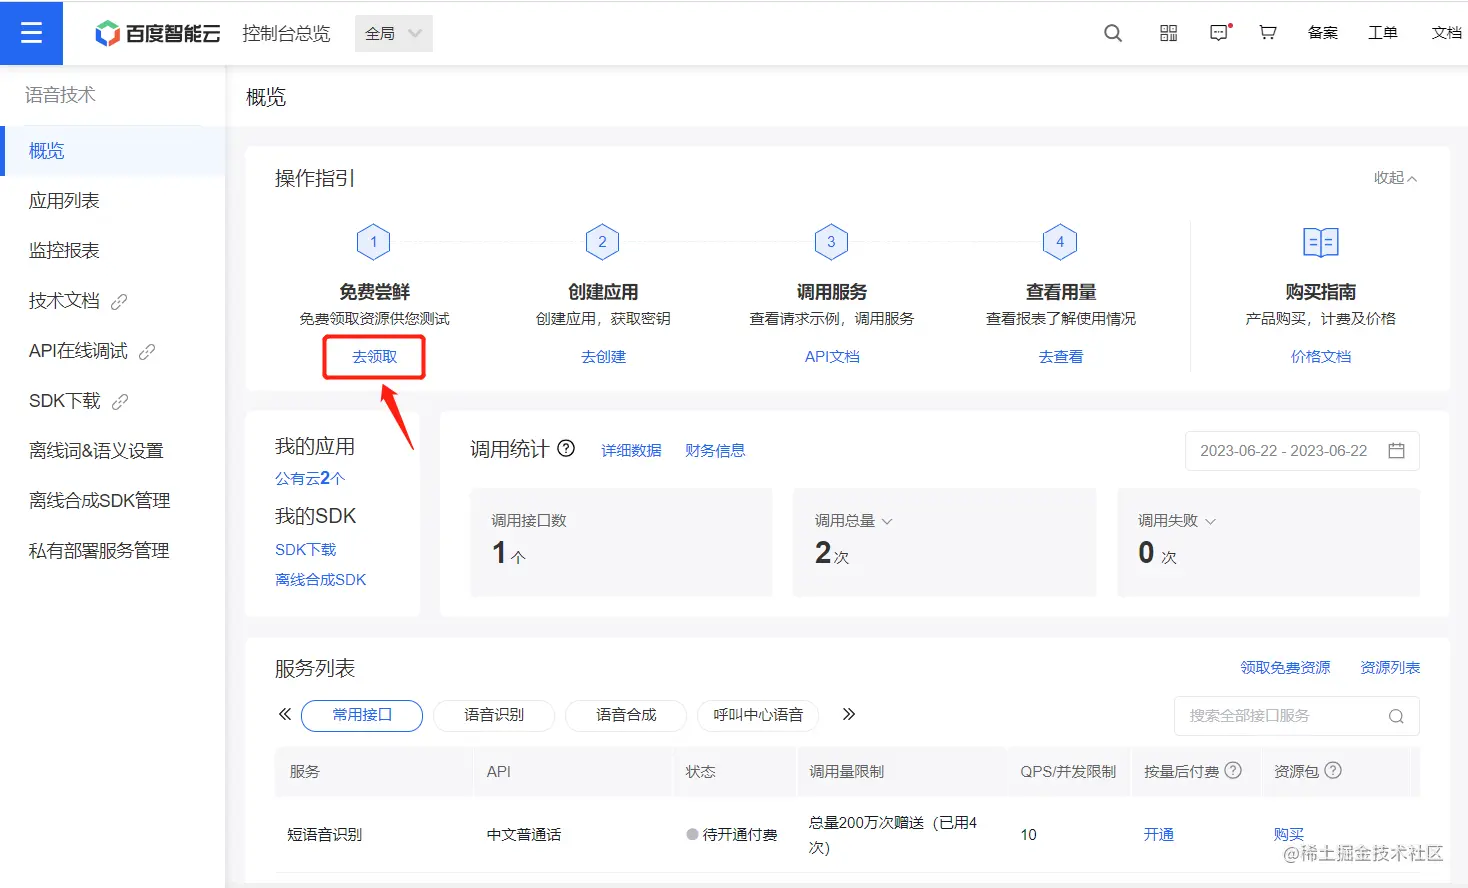1468x888 pixels.
Task: Click the 去创建 link
Action: 603,357
